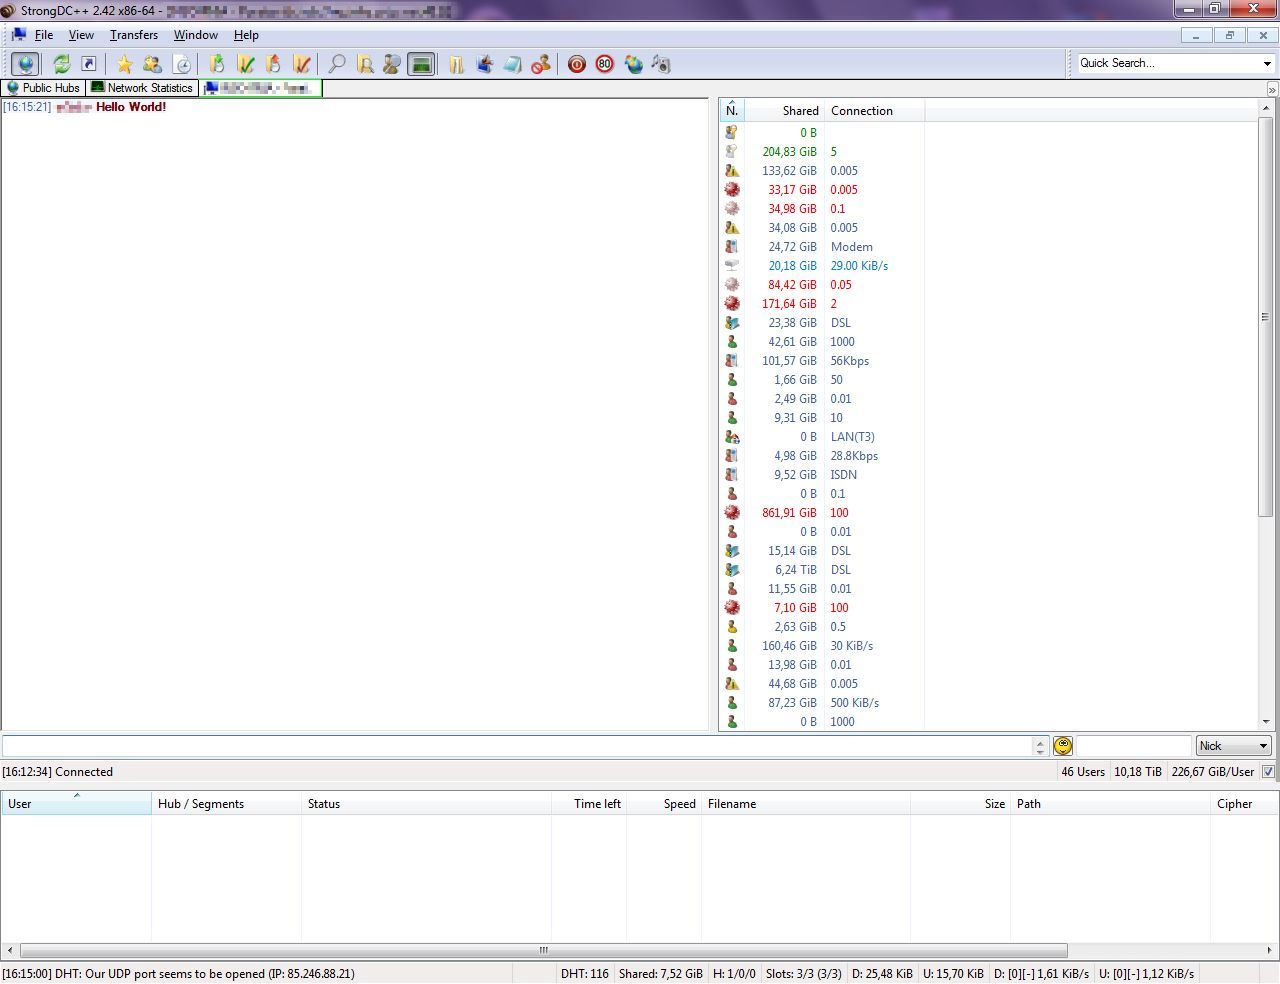Open the Upload Queue toolbar icon
The width and height of the screenshot is (1280, 984).
pyautogui.click(x=273, y=64)
